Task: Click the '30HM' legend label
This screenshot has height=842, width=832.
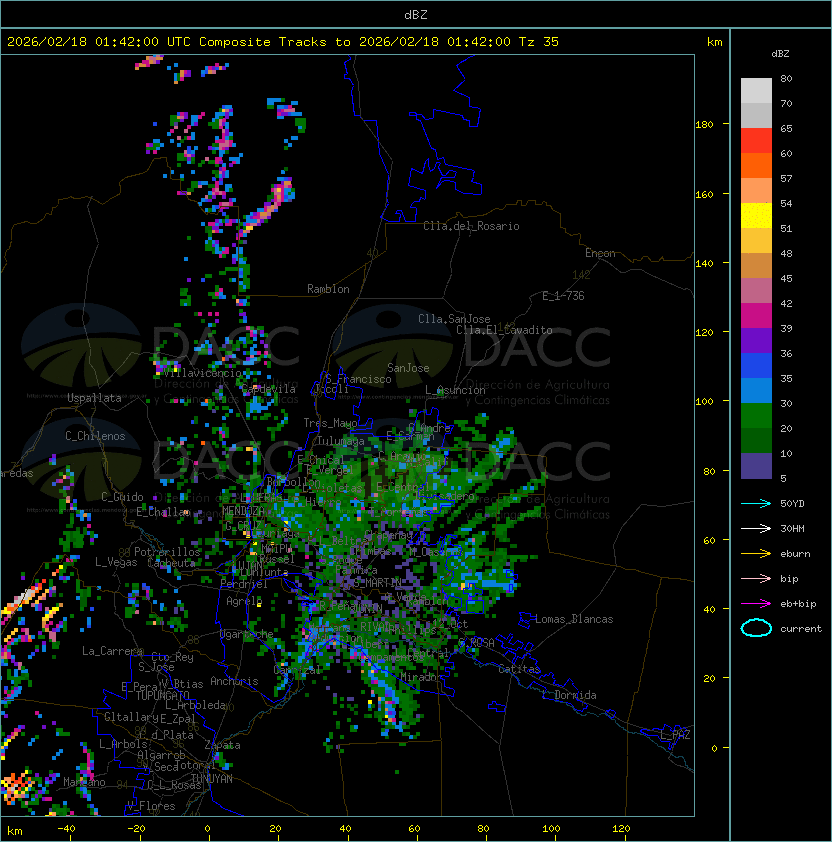Action: tap(792, 528)
